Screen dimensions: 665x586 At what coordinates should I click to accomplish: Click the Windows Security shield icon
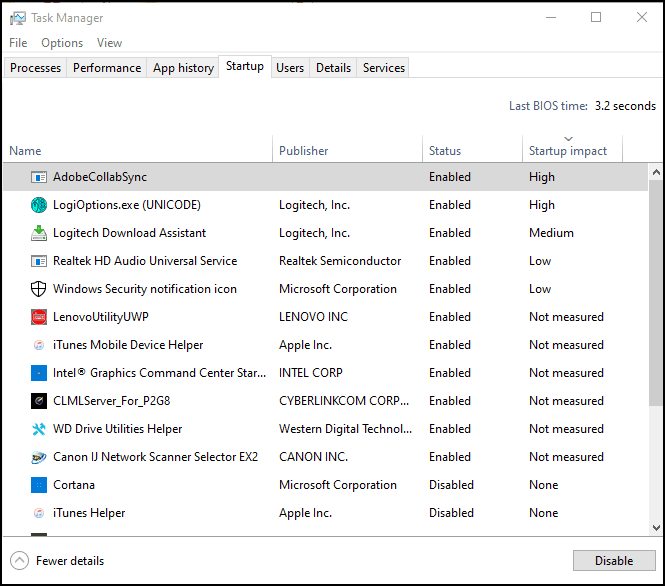[x=39, y=289]
